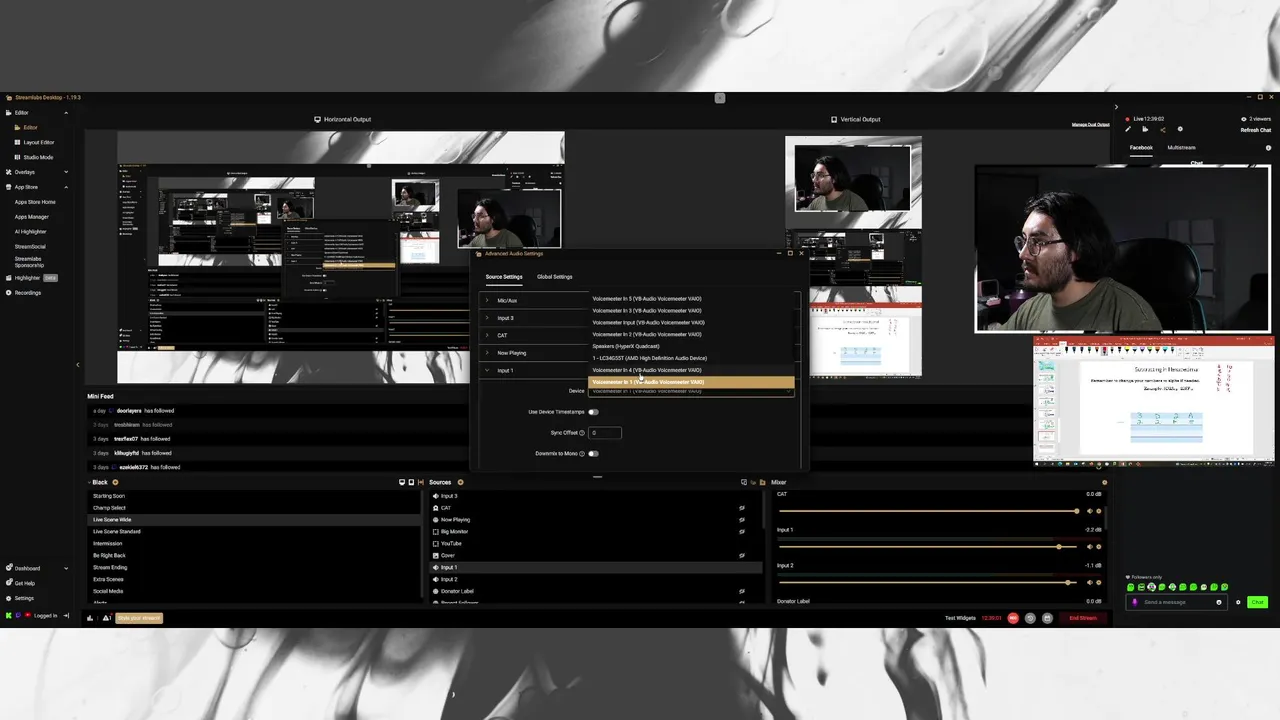Click the performance stats bar chart icon

(x=90, y=617)
